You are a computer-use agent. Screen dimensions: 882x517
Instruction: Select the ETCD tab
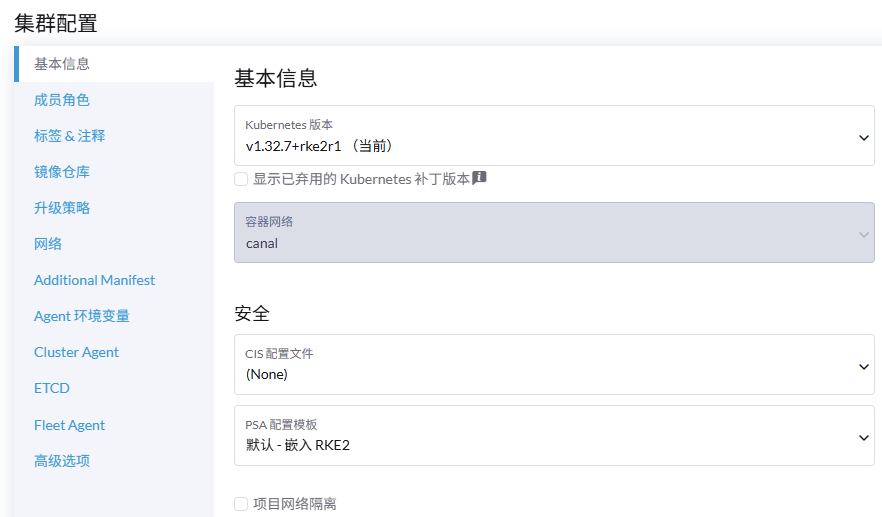tap(52, 388)
